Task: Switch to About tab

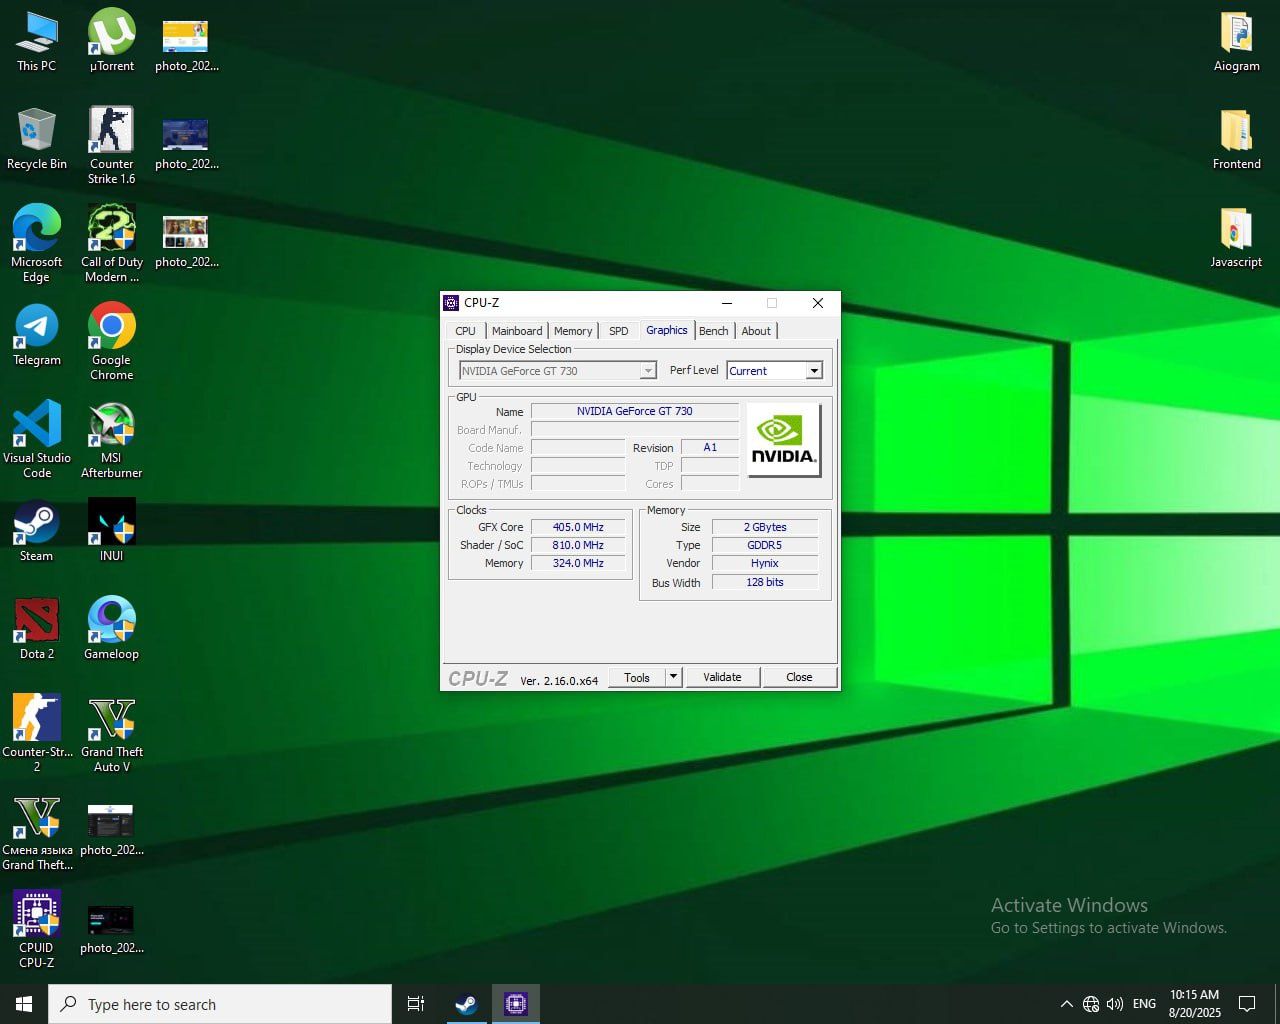Action: tap(756, 331)
